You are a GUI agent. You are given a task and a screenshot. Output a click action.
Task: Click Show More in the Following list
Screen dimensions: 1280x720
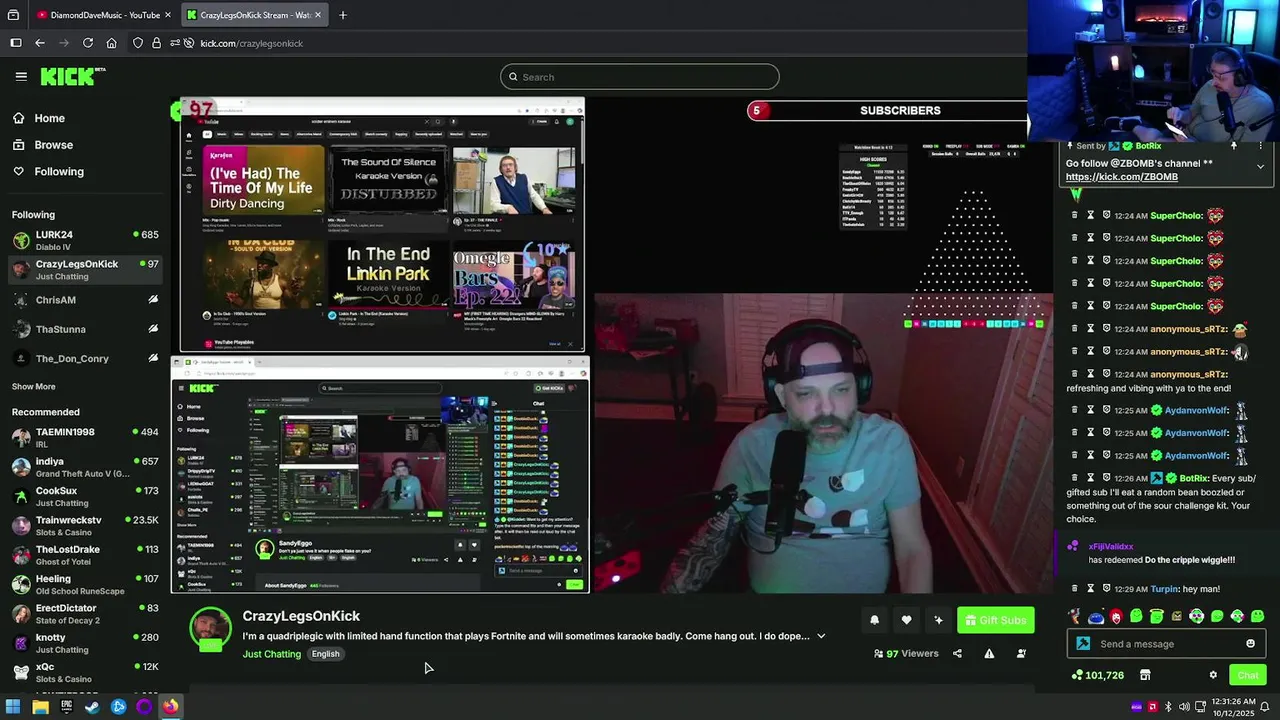(34, 387)
